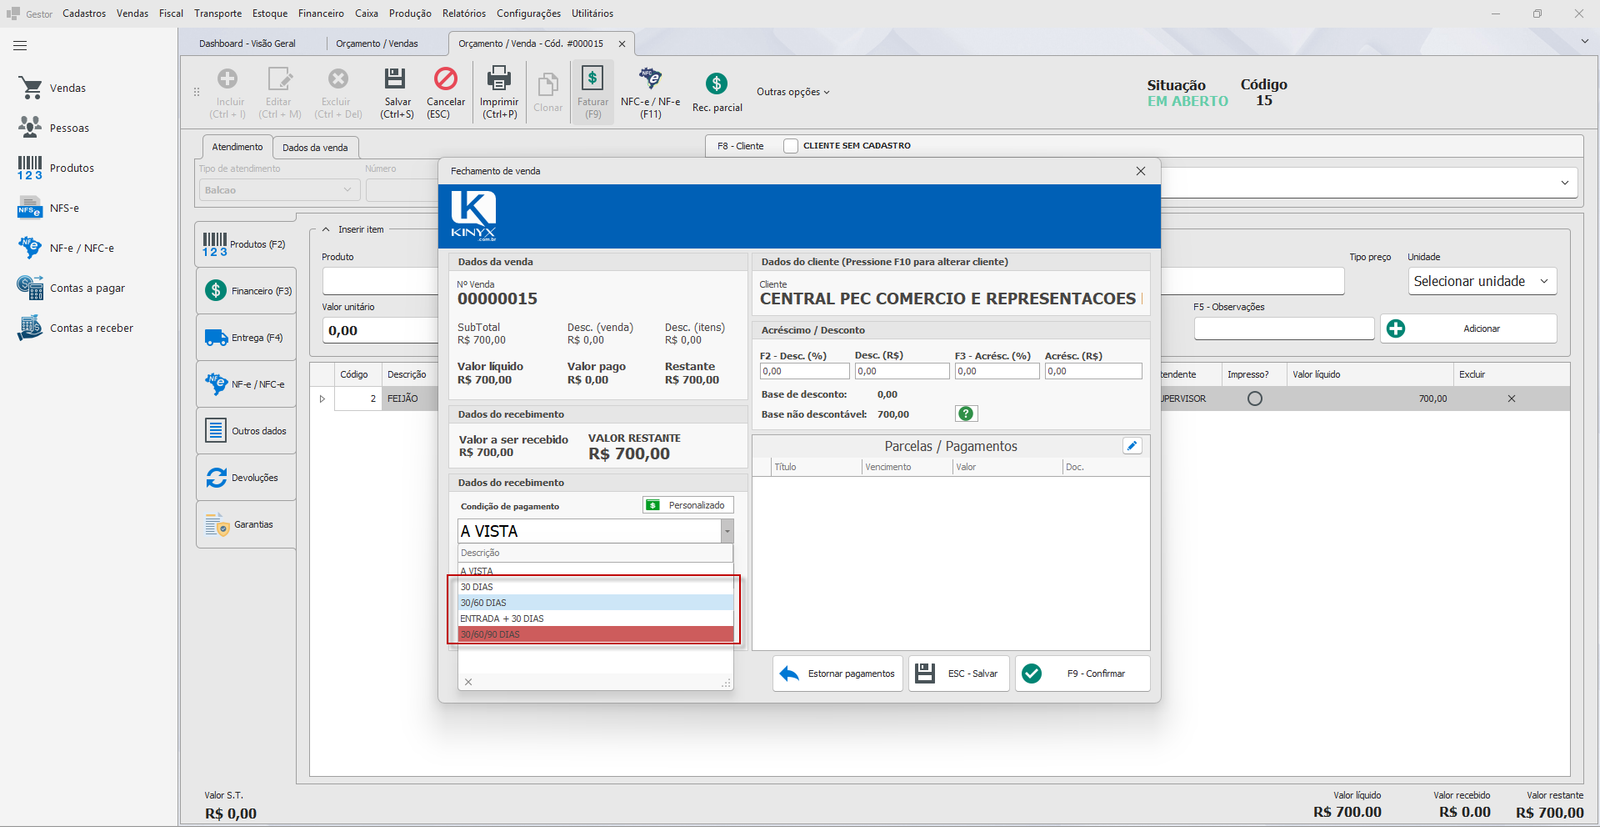Open the Financeiro (F3) side tab
The image size is (1600, 827).
point(246,291)
